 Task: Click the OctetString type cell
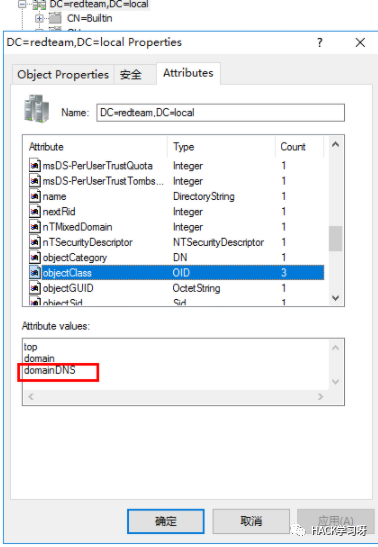[x=196, y=288]
